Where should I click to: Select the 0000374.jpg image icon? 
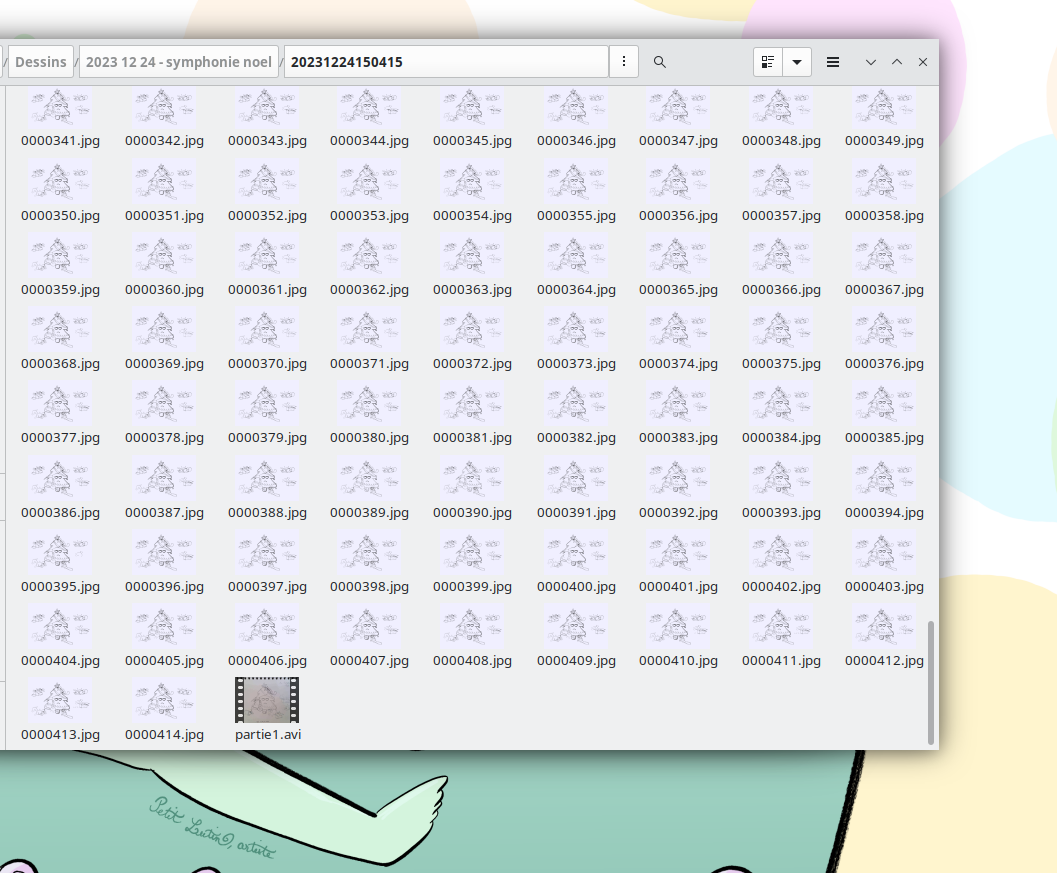click(x=677, y=330)
